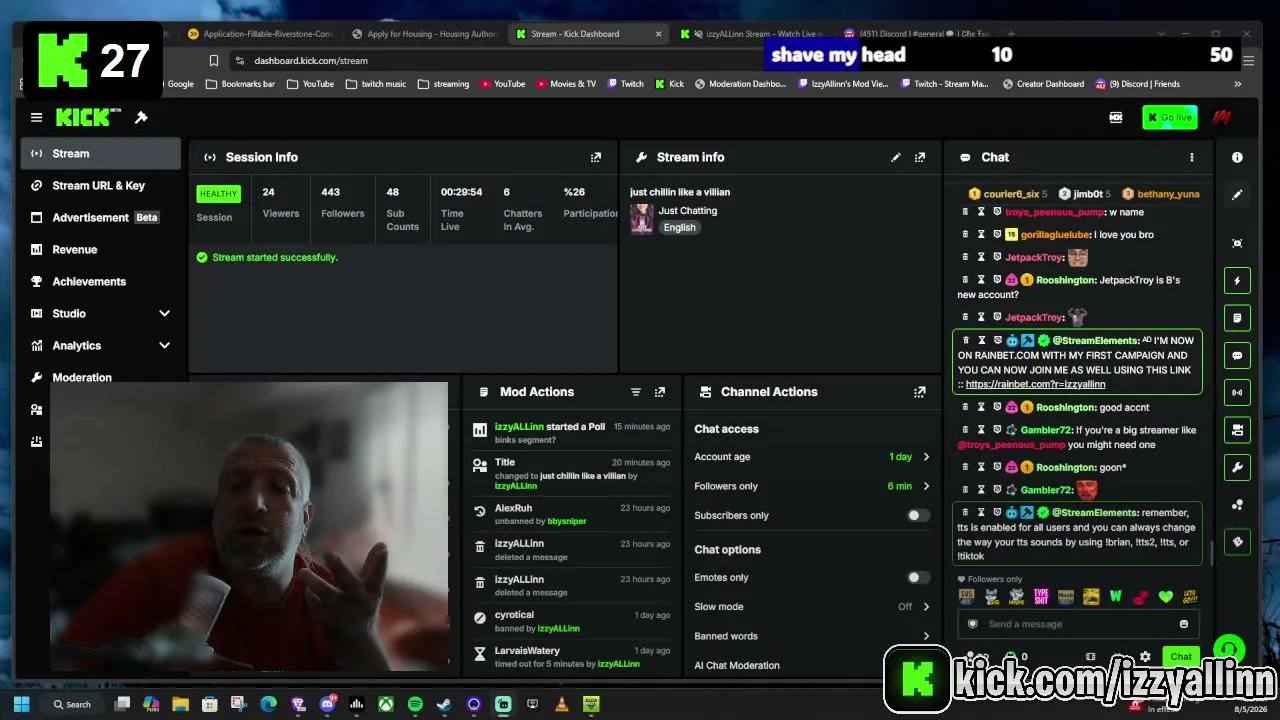Close the Stream - Kick Dashboard browser tab
This screenshot has width=1280, height=720.
658,34
